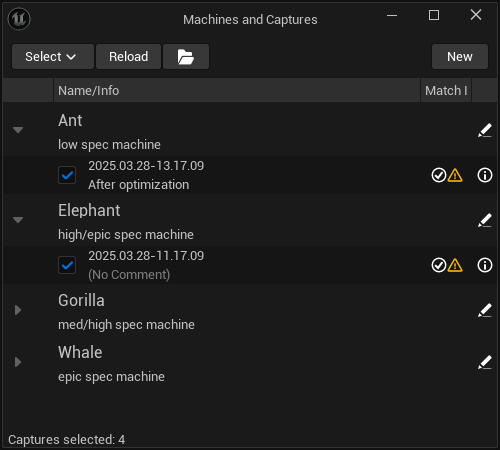Click the New button
Viewport: 500px width, 450px height.
pyautogui.click(x=460, y=57)
